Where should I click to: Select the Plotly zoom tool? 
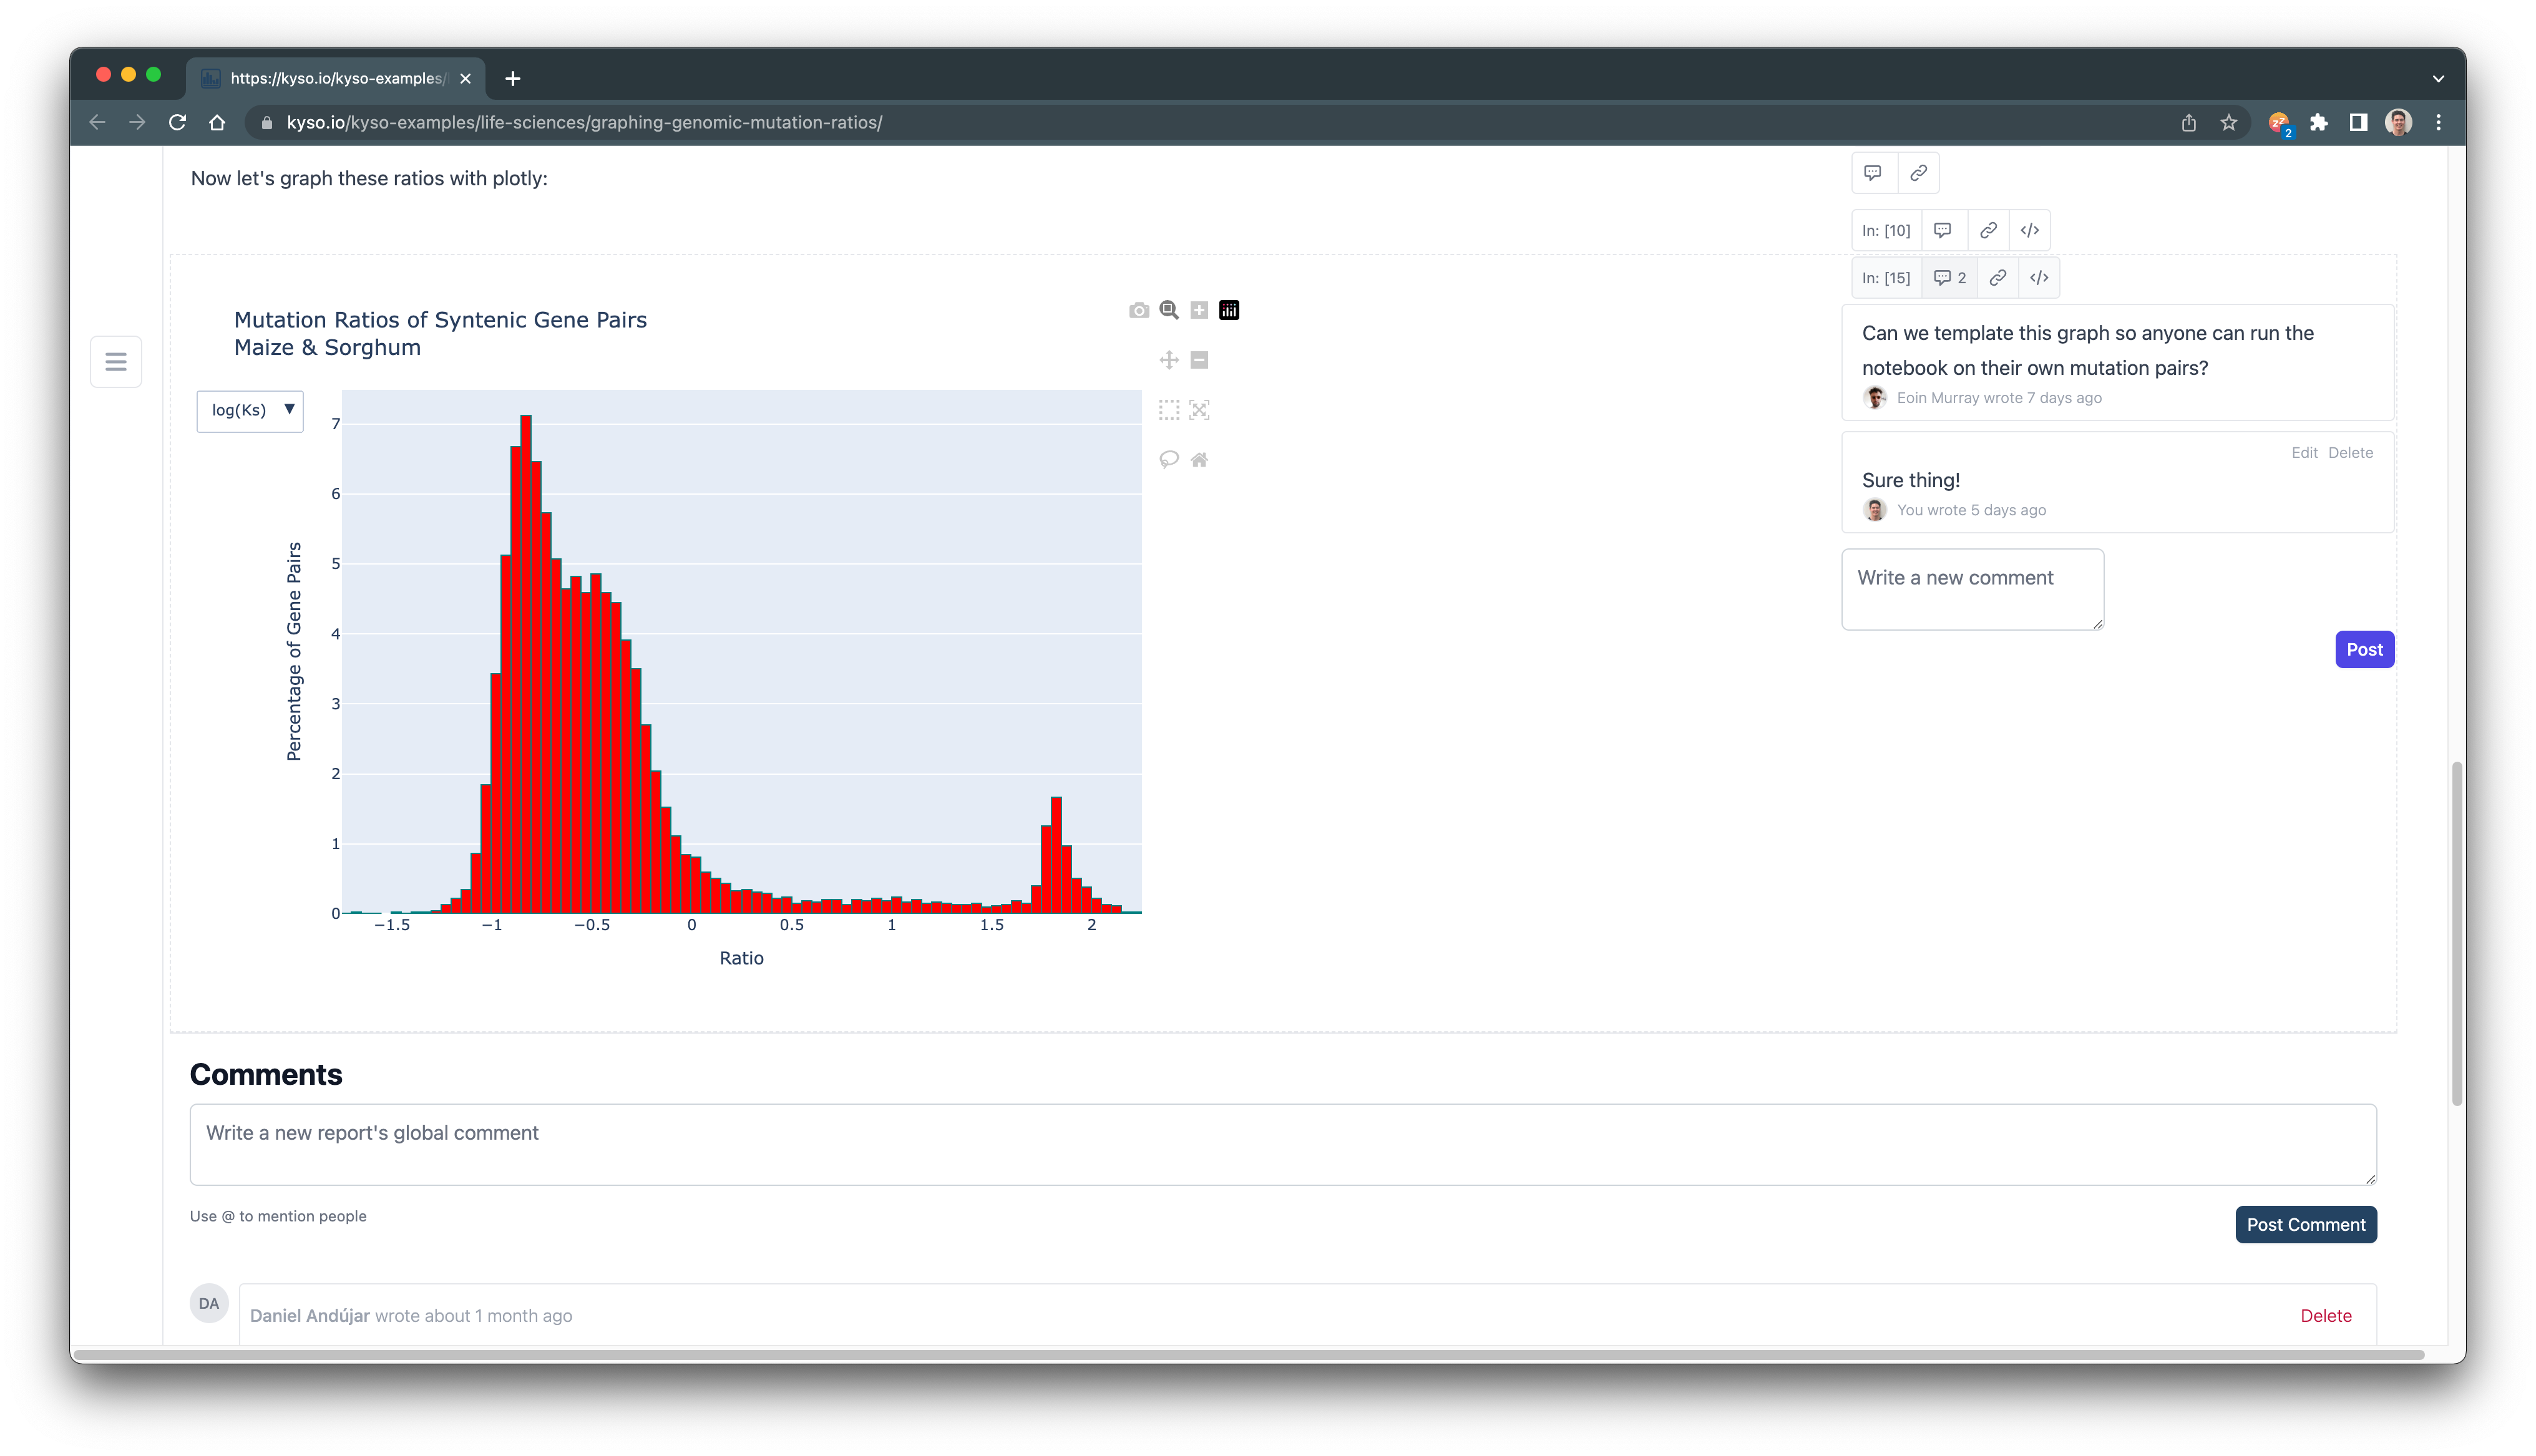(1169, 310)
